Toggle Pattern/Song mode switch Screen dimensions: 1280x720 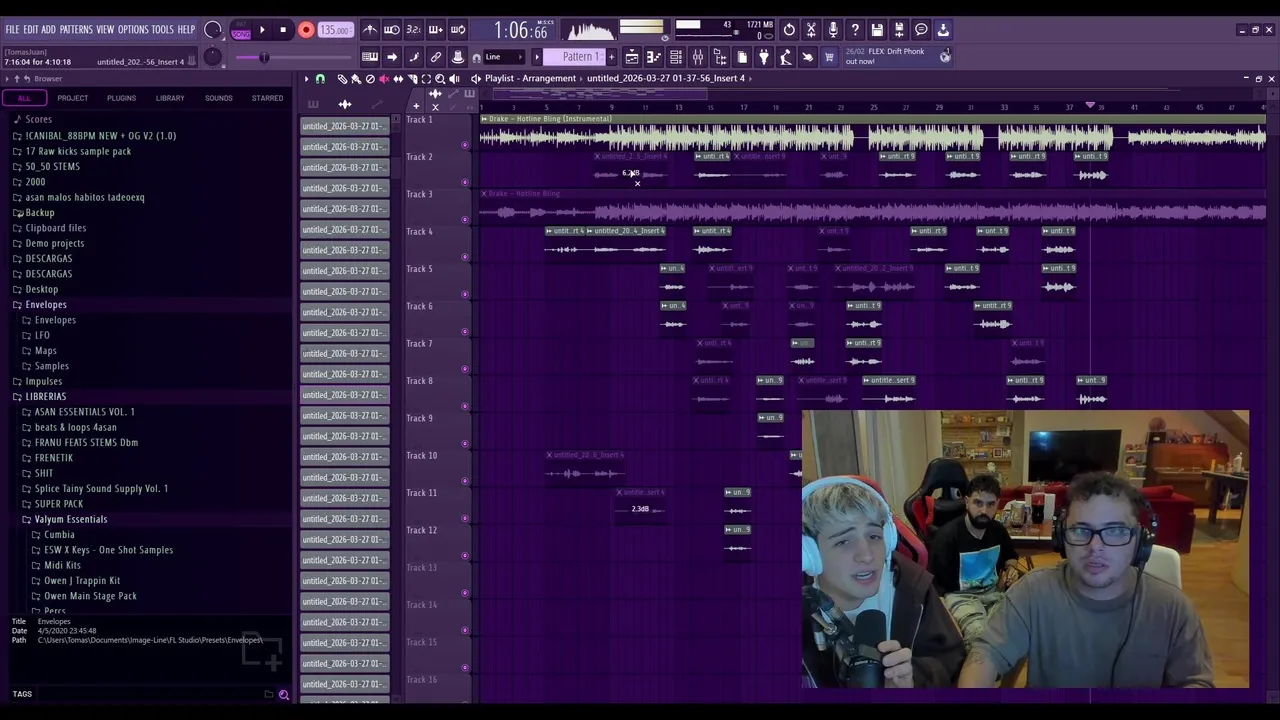(x=241, y=30)
